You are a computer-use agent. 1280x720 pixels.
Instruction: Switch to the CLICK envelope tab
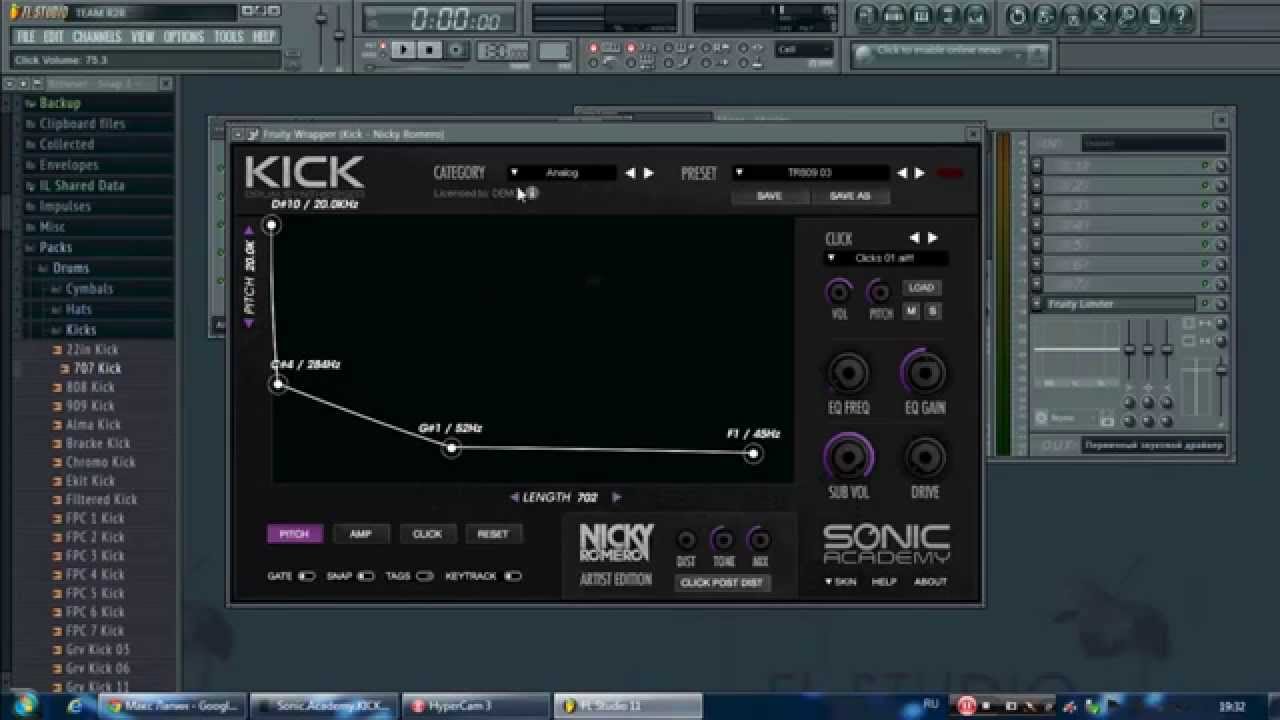pos(427,534)
